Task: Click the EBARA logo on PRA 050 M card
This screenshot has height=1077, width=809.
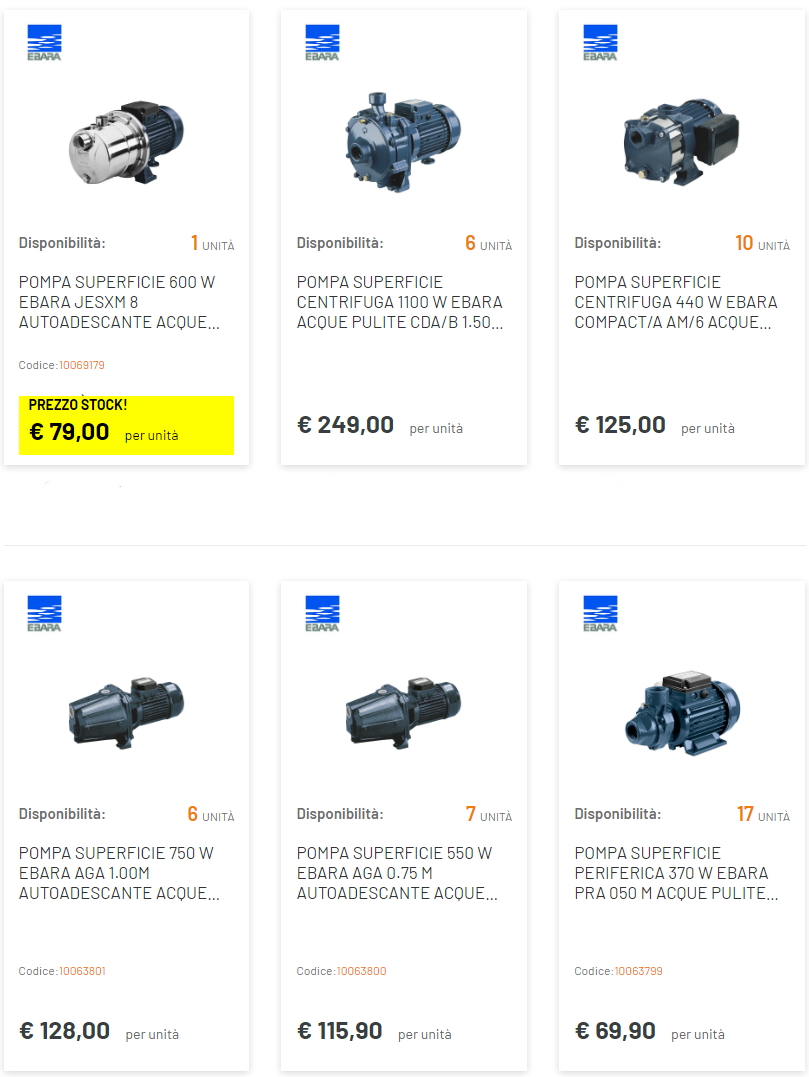Action: pos(600,613)
